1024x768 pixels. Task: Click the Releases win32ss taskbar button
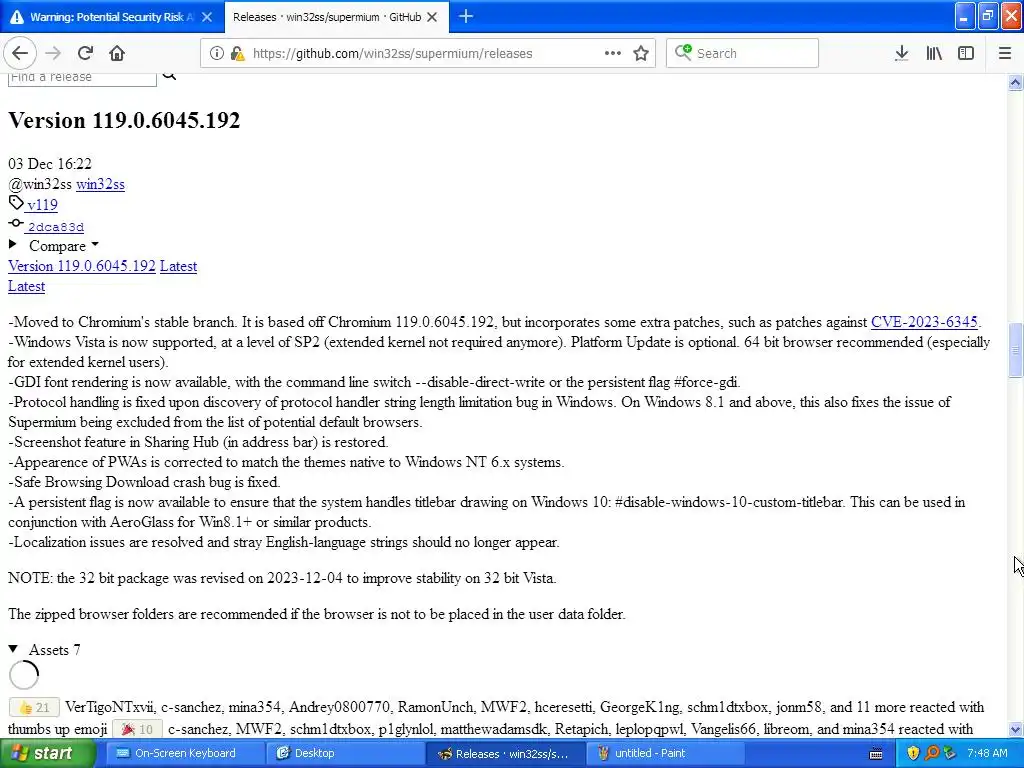(505, 753)
